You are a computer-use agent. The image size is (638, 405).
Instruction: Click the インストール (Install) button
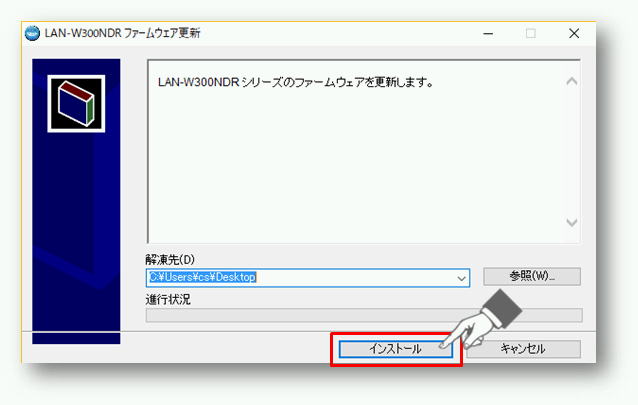[x=395, y=349]
